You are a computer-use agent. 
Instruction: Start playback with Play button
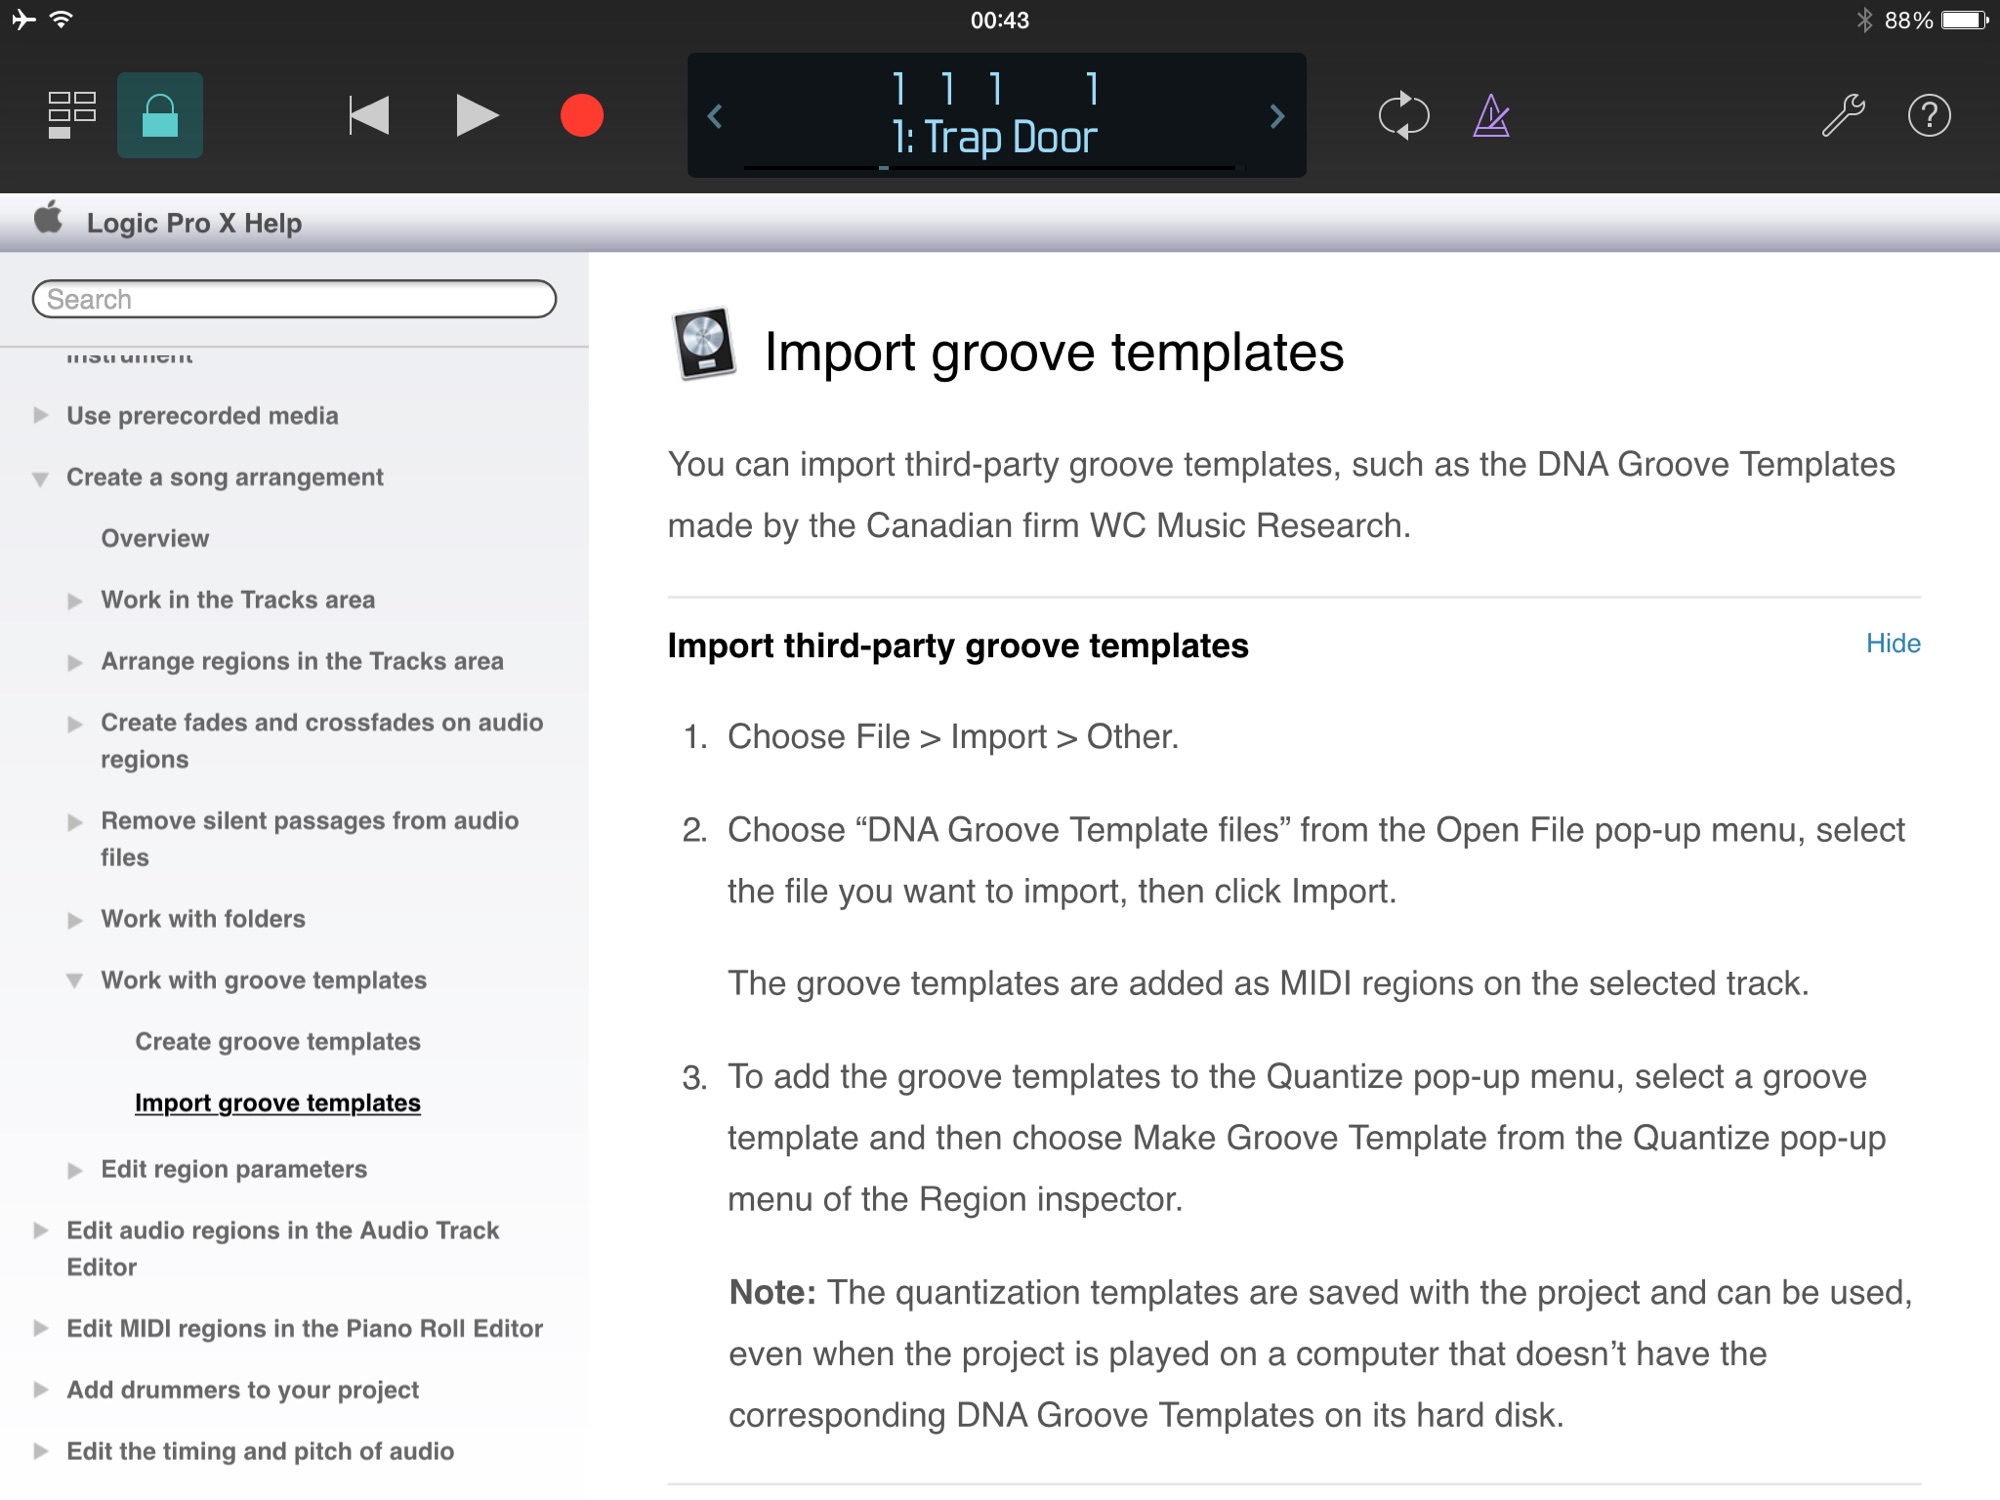(476, 115)
